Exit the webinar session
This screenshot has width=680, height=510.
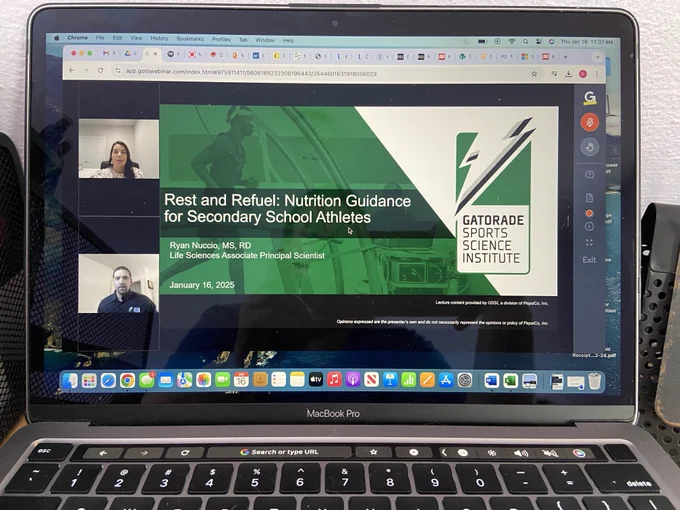click(589, 259)
